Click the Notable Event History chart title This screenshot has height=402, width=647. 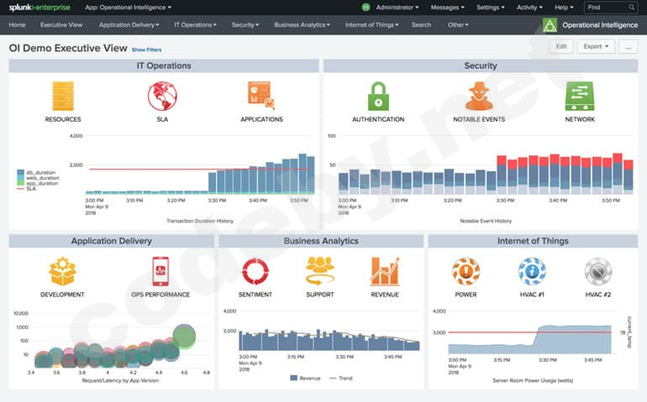point(486,221)
